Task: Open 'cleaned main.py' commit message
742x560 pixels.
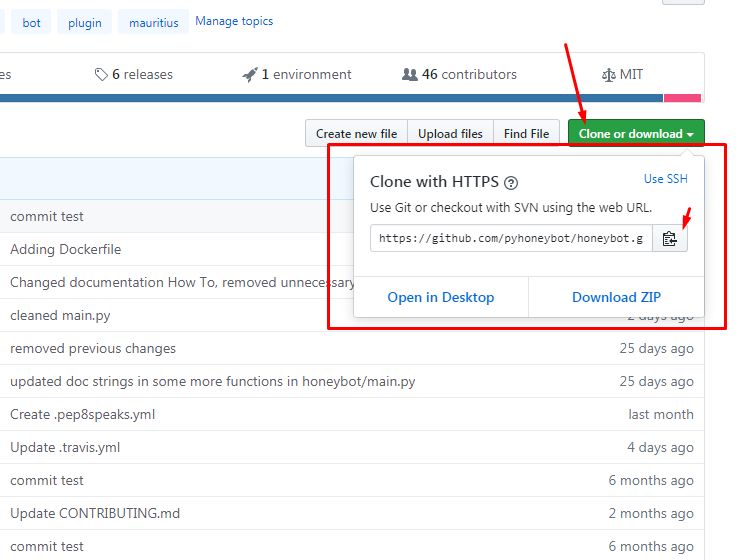Action: click(x=60, y=315)
